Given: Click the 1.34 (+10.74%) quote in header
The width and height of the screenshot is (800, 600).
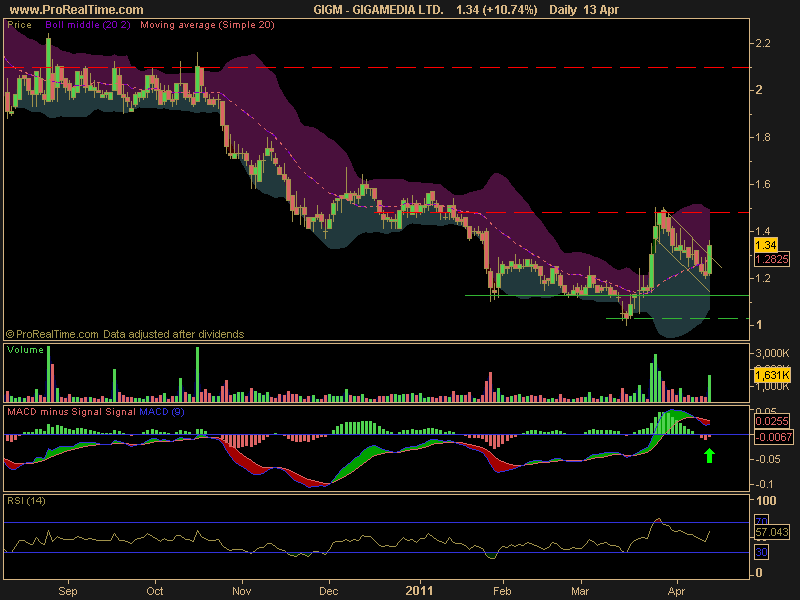Looking at the screenshot, I should coord(496,10).
